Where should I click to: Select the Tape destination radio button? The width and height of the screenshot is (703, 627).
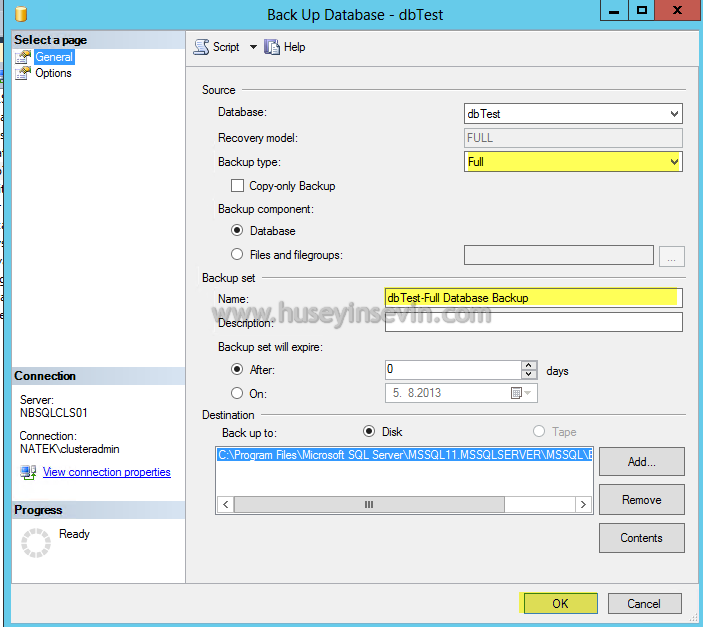(x=538, y=431)
